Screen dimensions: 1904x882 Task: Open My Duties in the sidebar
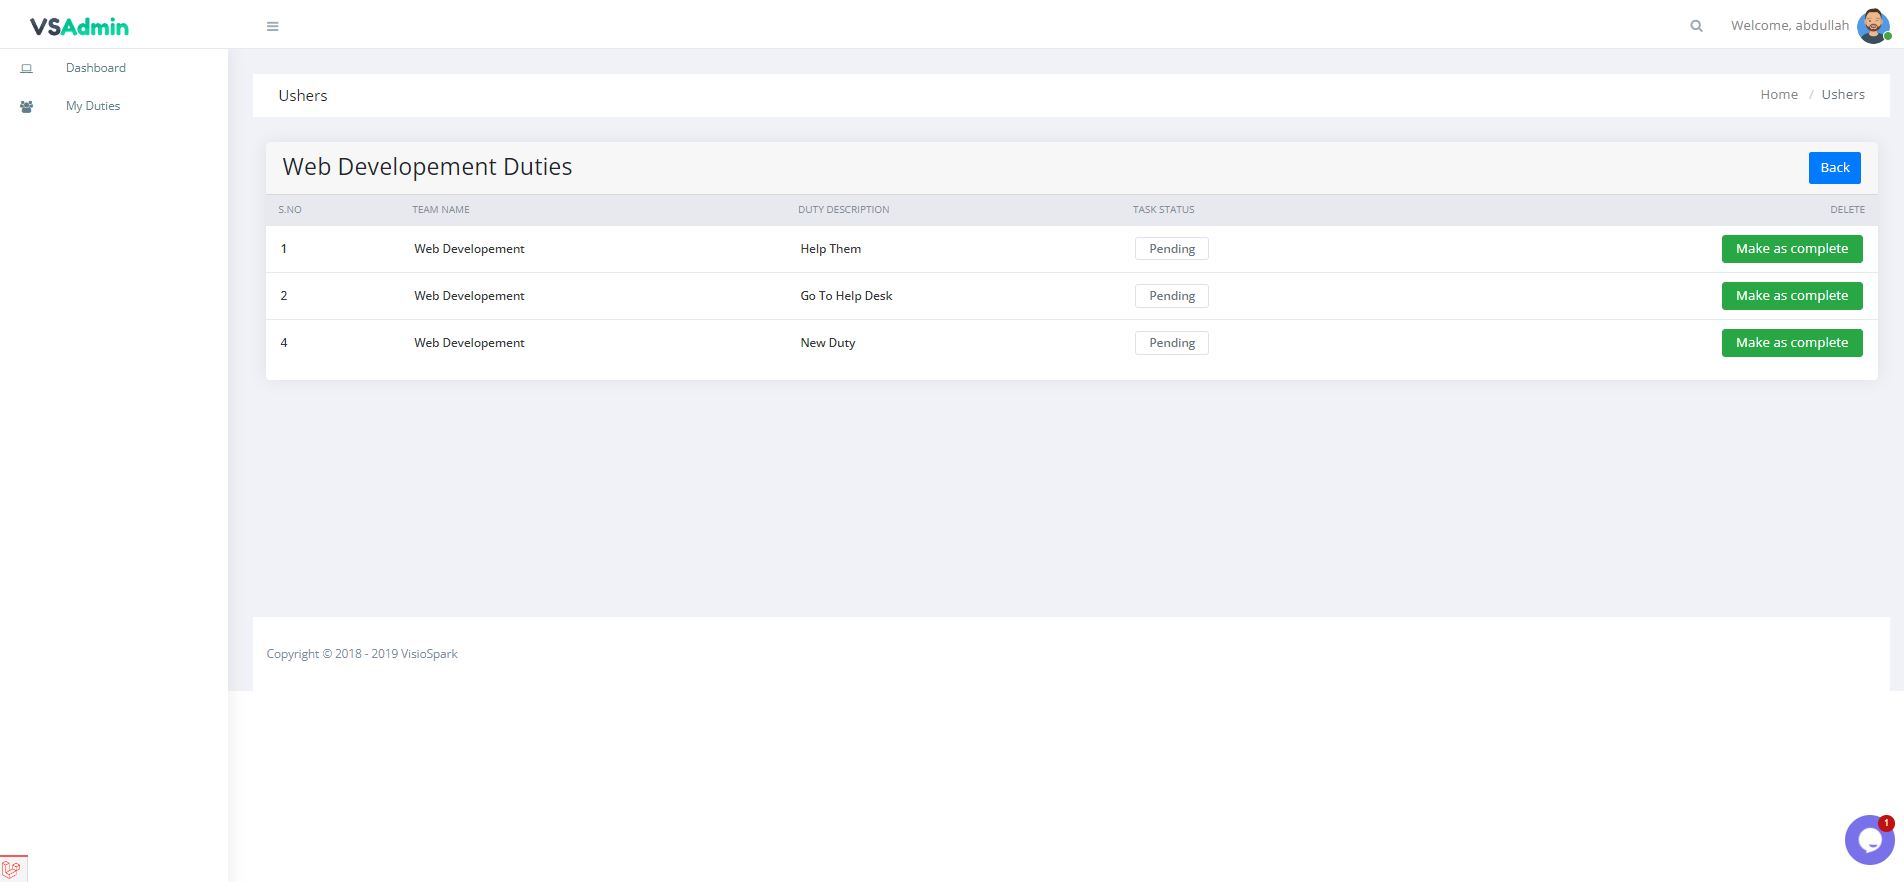[93, 106]
